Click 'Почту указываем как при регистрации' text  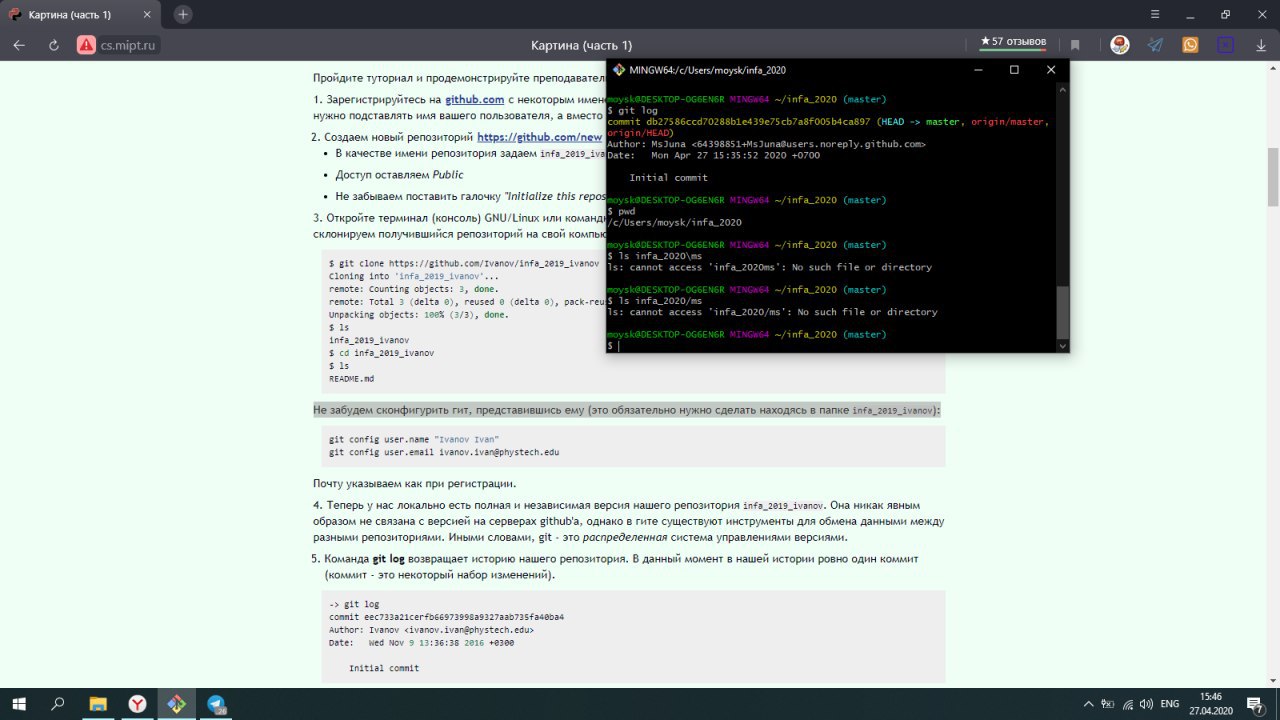click(414, 484)
